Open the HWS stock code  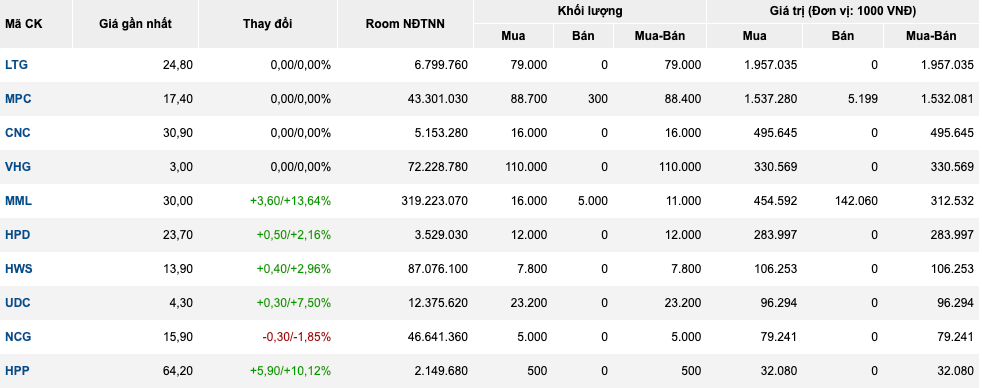click(19, 268)
